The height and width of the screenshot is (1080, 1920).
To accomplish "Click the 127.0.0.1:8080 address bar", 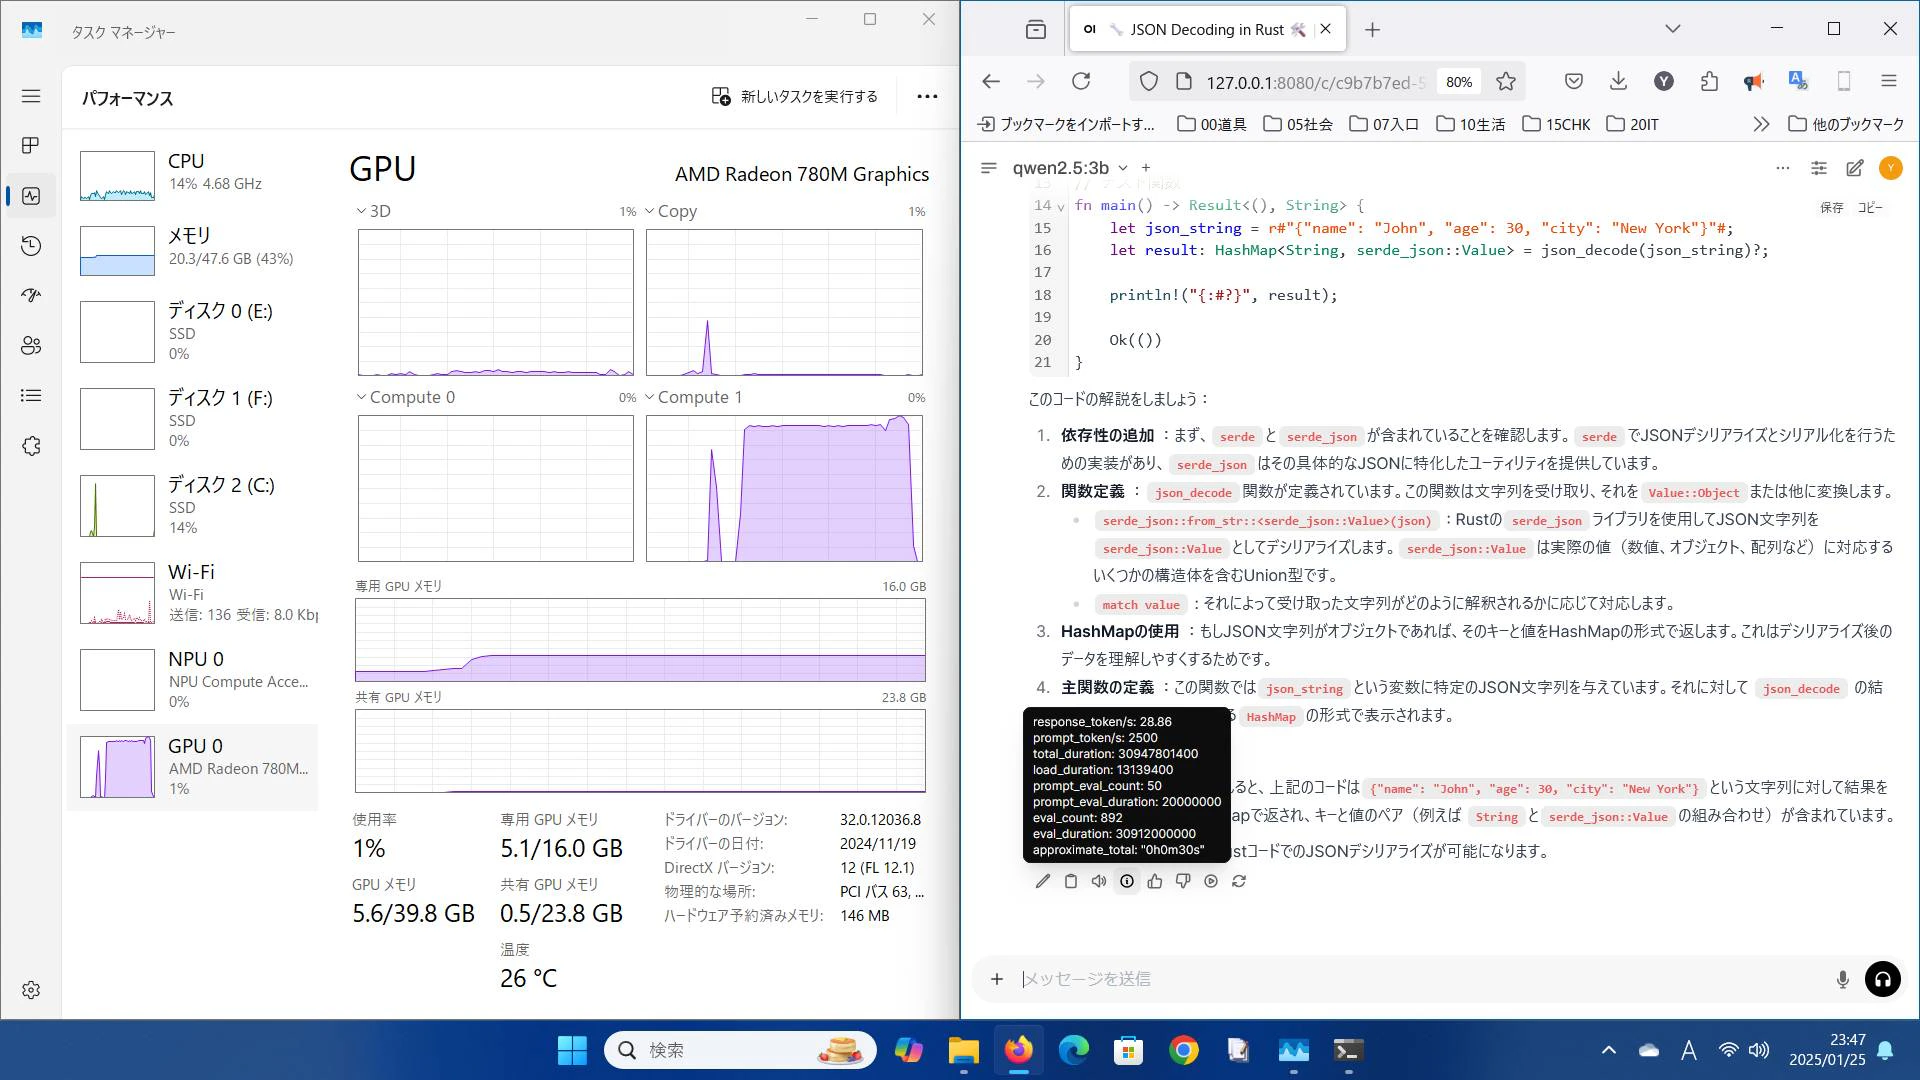I will point(1315,82).
